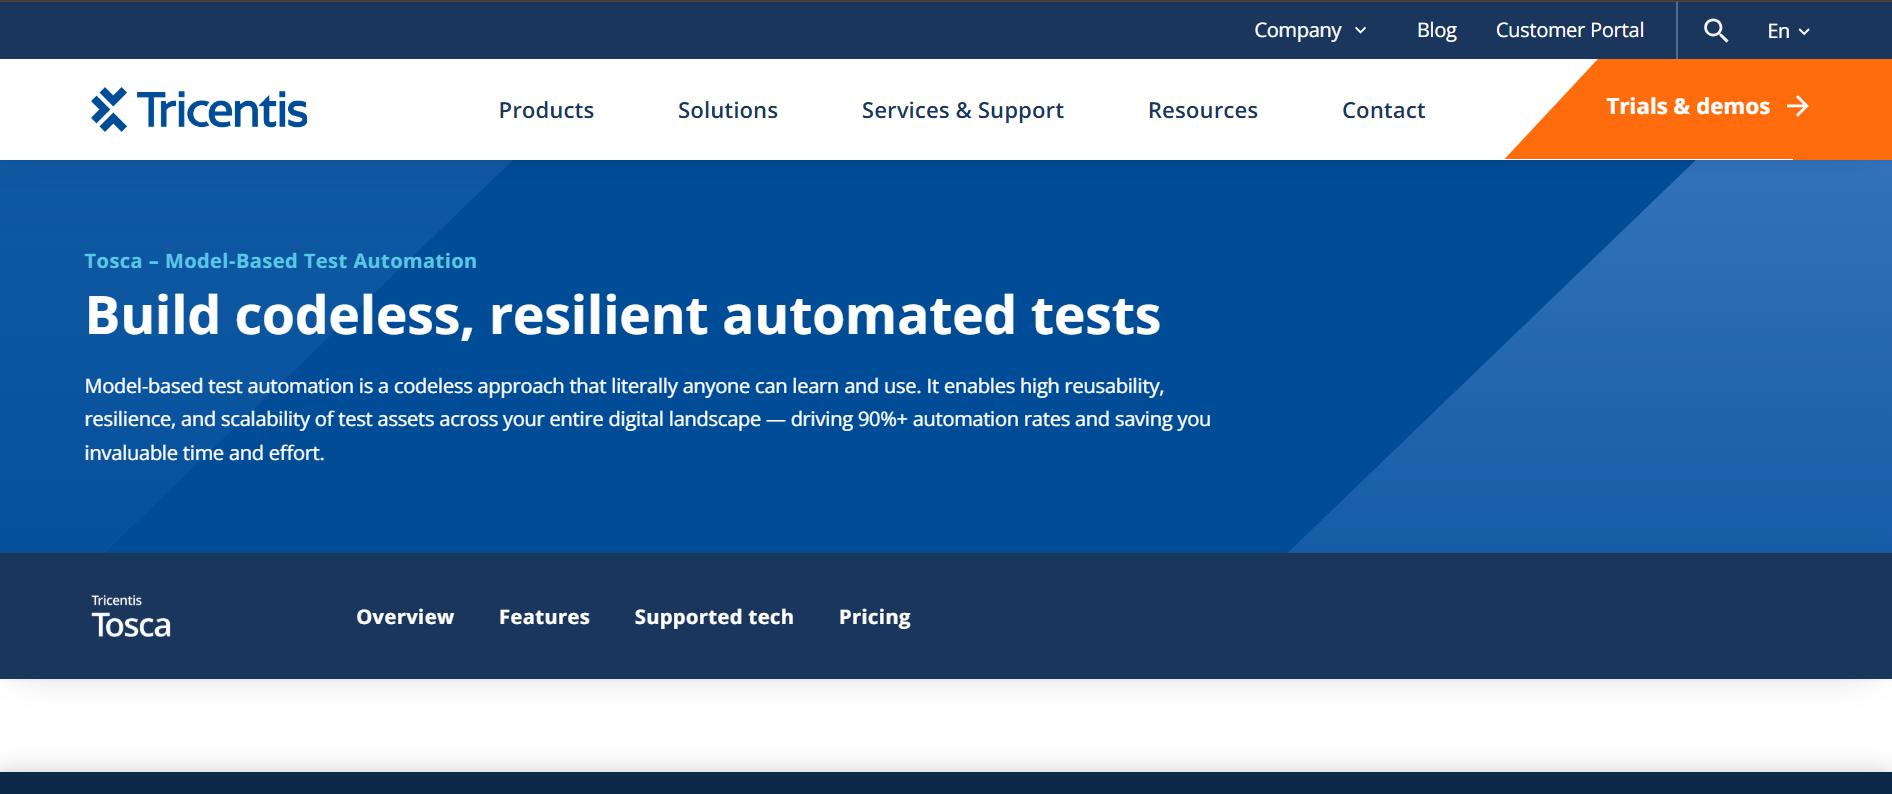Viewport: 1892px width, 794px height.
Task: Click the Tosca – Model-Based Test Automation link
Action: point(280,261)
